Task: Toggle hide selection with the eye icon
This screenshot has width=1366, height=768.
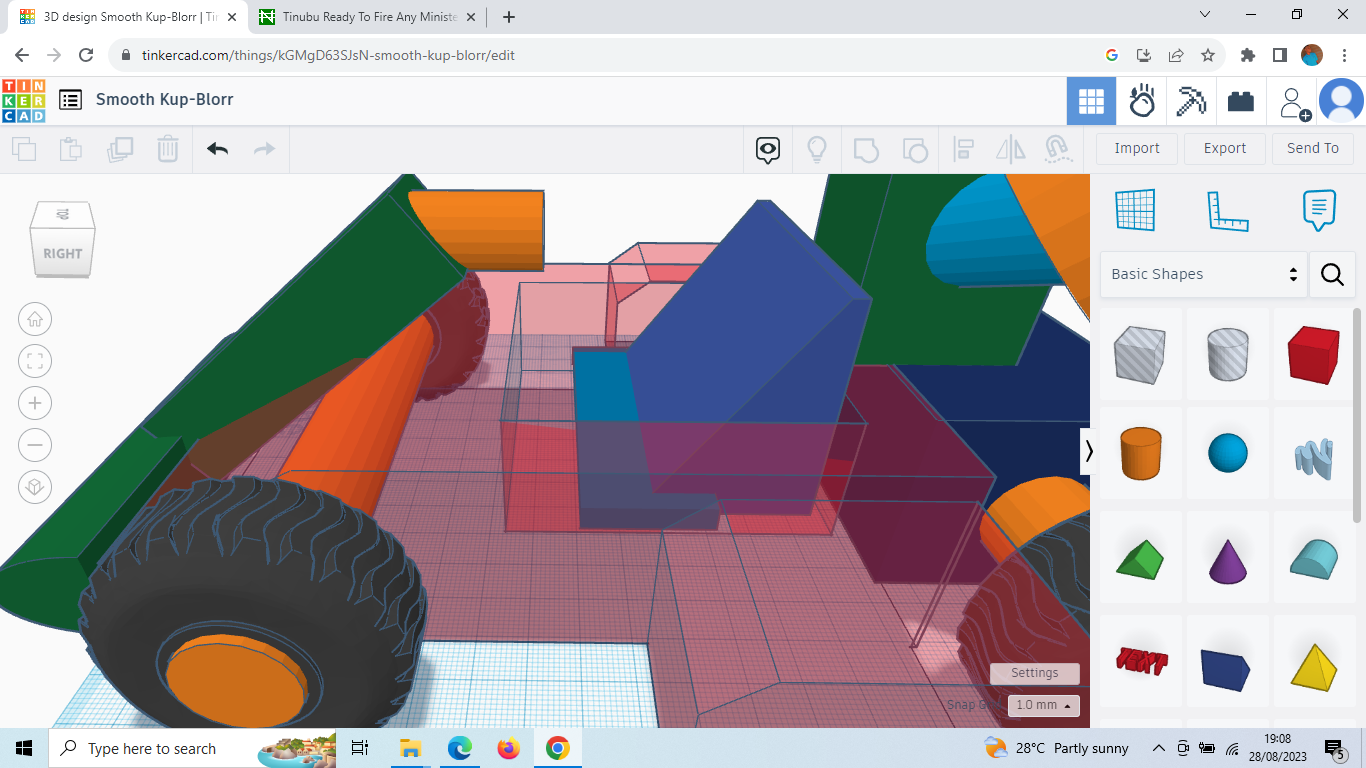Action: 767,148
